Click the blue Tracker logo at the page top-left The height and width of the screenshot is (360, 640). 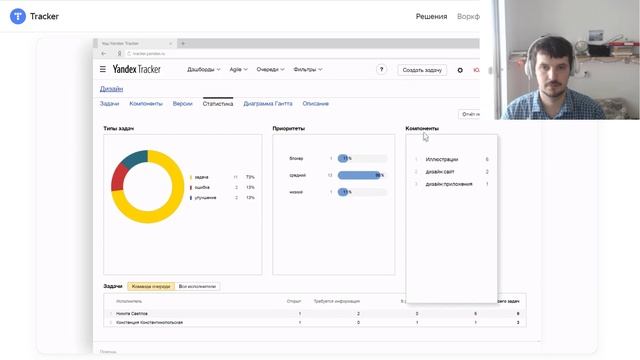point(18,16)
